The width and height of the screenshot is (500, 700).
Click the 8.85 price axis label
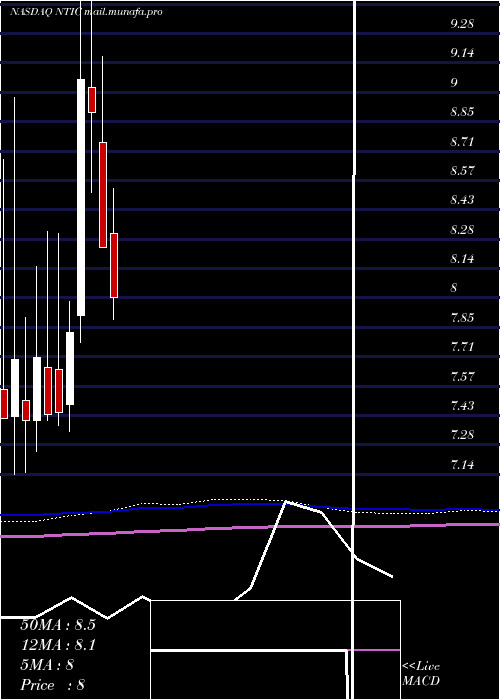click(x=462, y=112)
